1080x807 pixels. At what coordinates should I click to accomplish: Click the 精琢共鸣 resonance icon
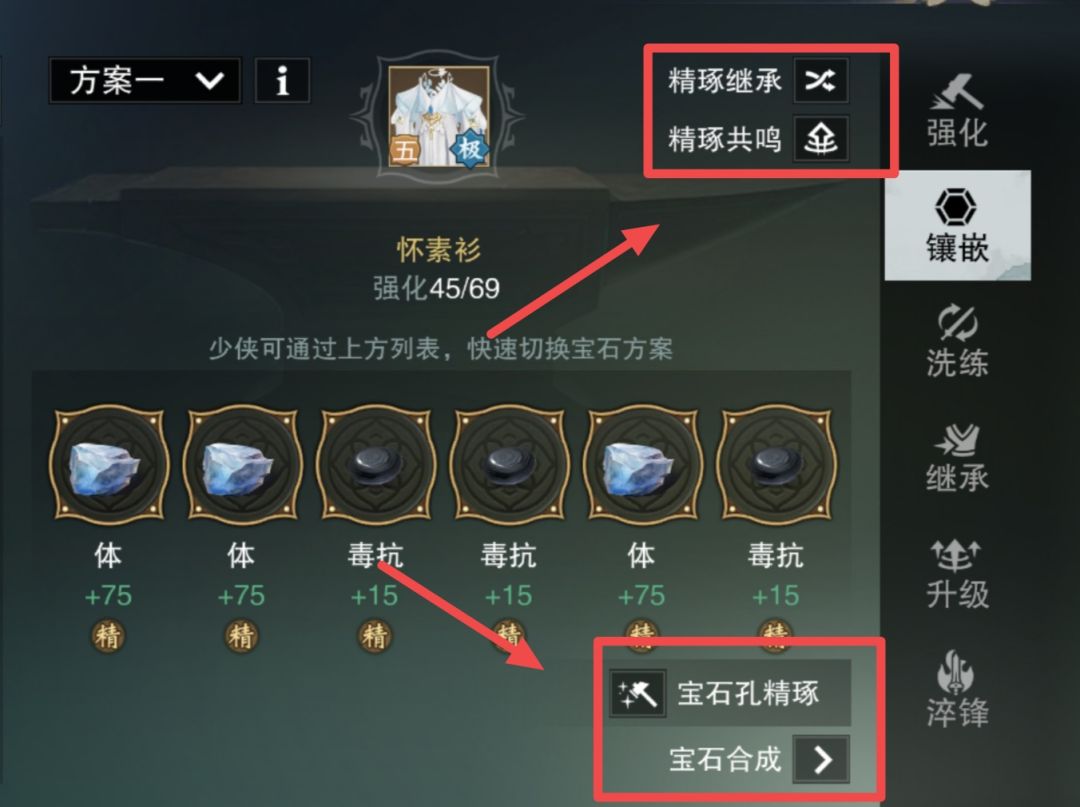pyautogui.click(x=820, y=139)
